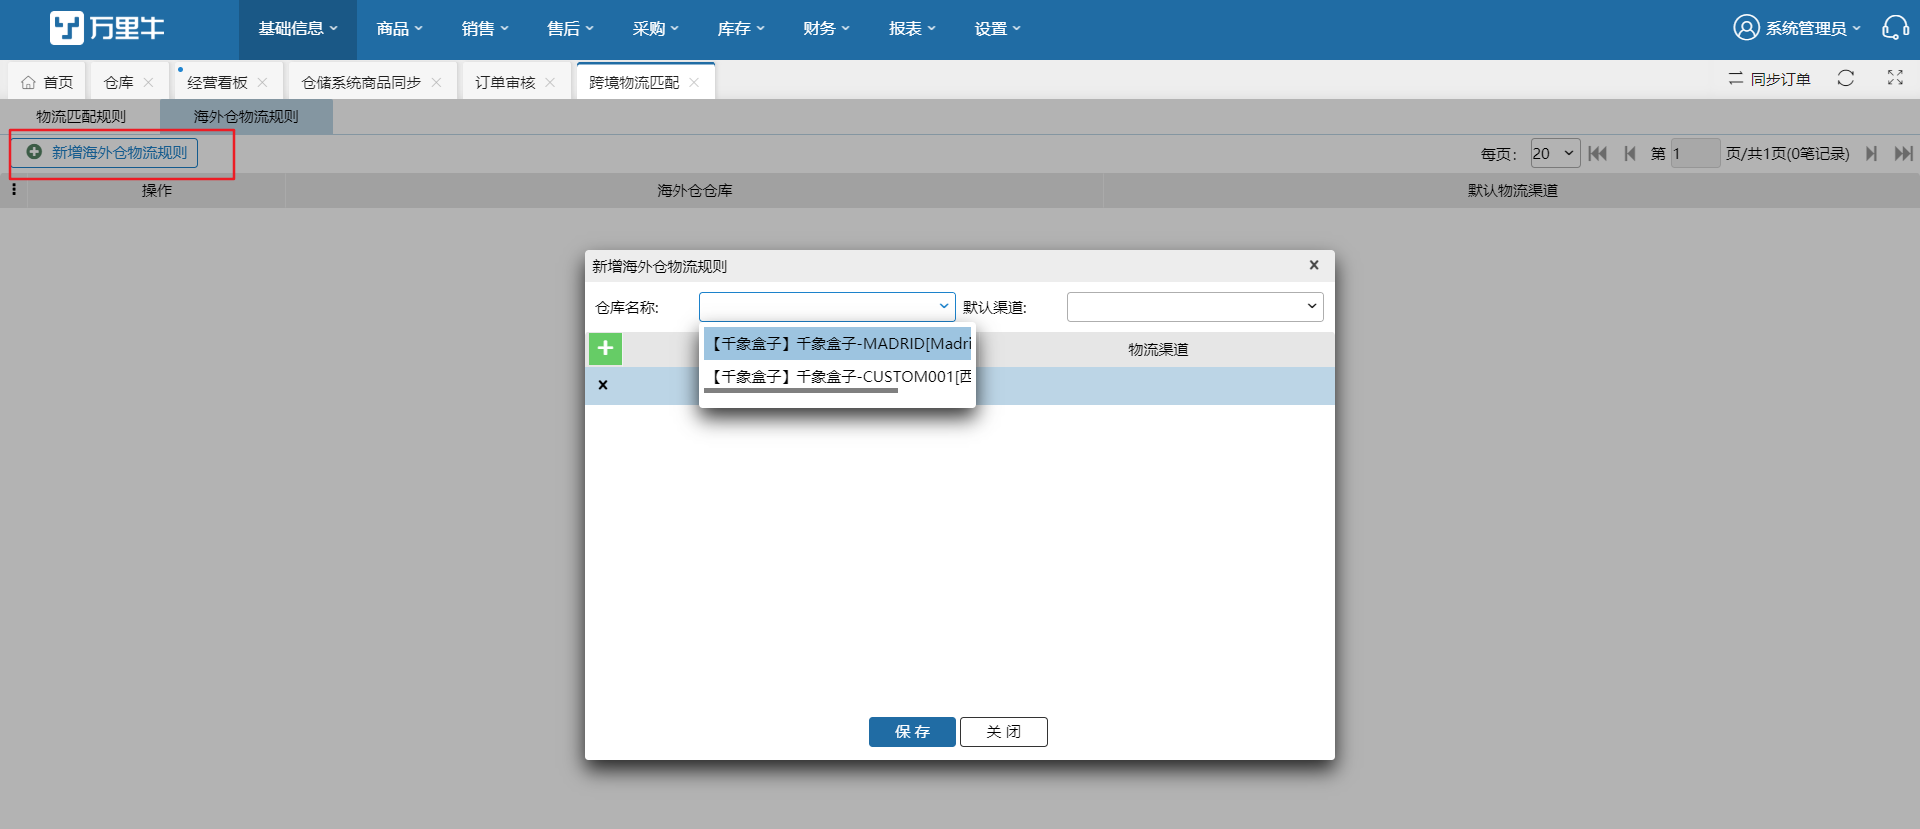Go to the previous page icon
1920x829 pixels.
pos(1630,153)
